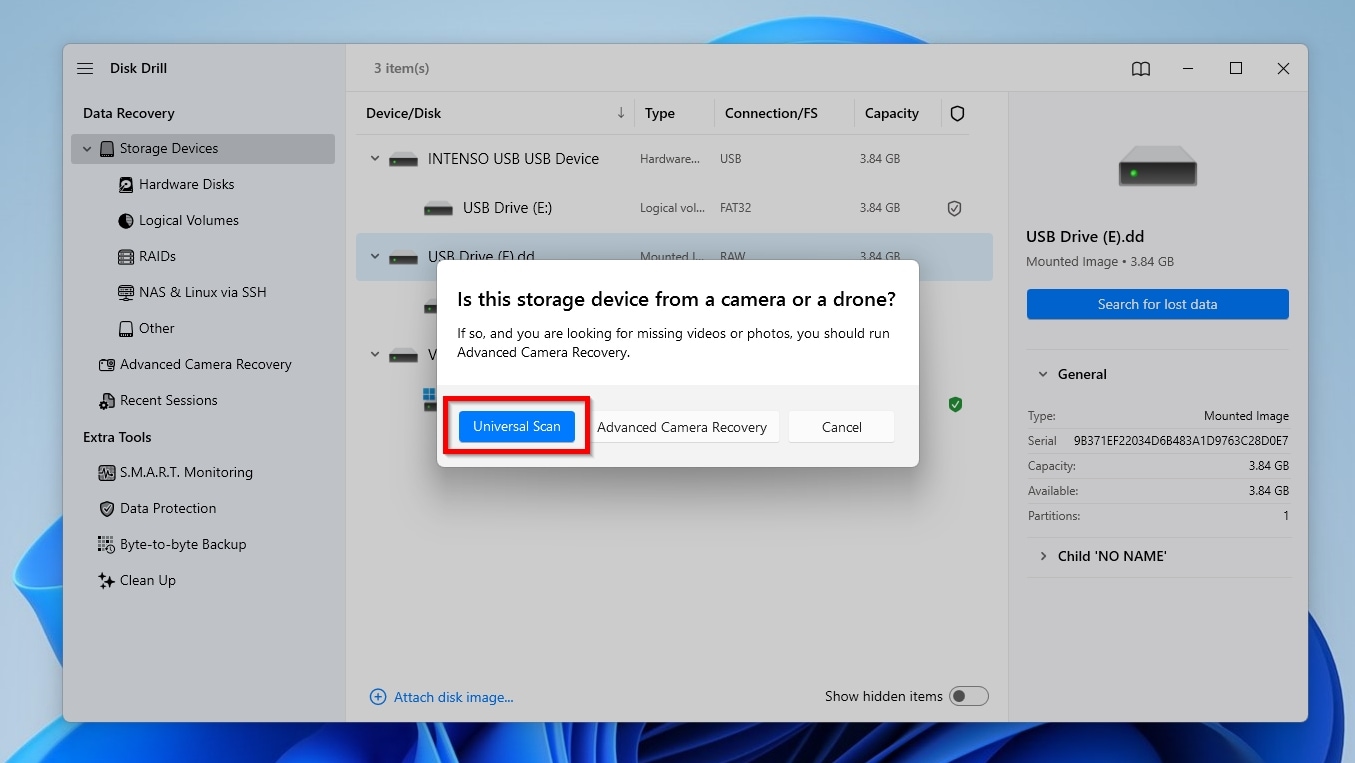The height and width of the screenshot is (763, 1355).
Task: Cancel the camera or drone dialog
Action: (842, 427)
